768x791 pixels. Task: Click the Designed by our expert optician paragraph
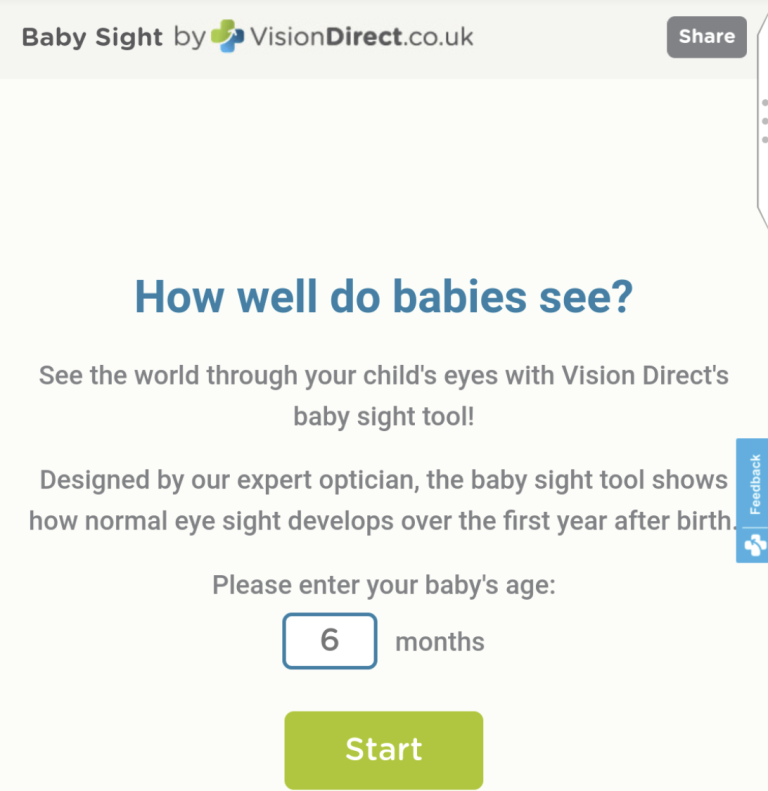coord(382,500)
